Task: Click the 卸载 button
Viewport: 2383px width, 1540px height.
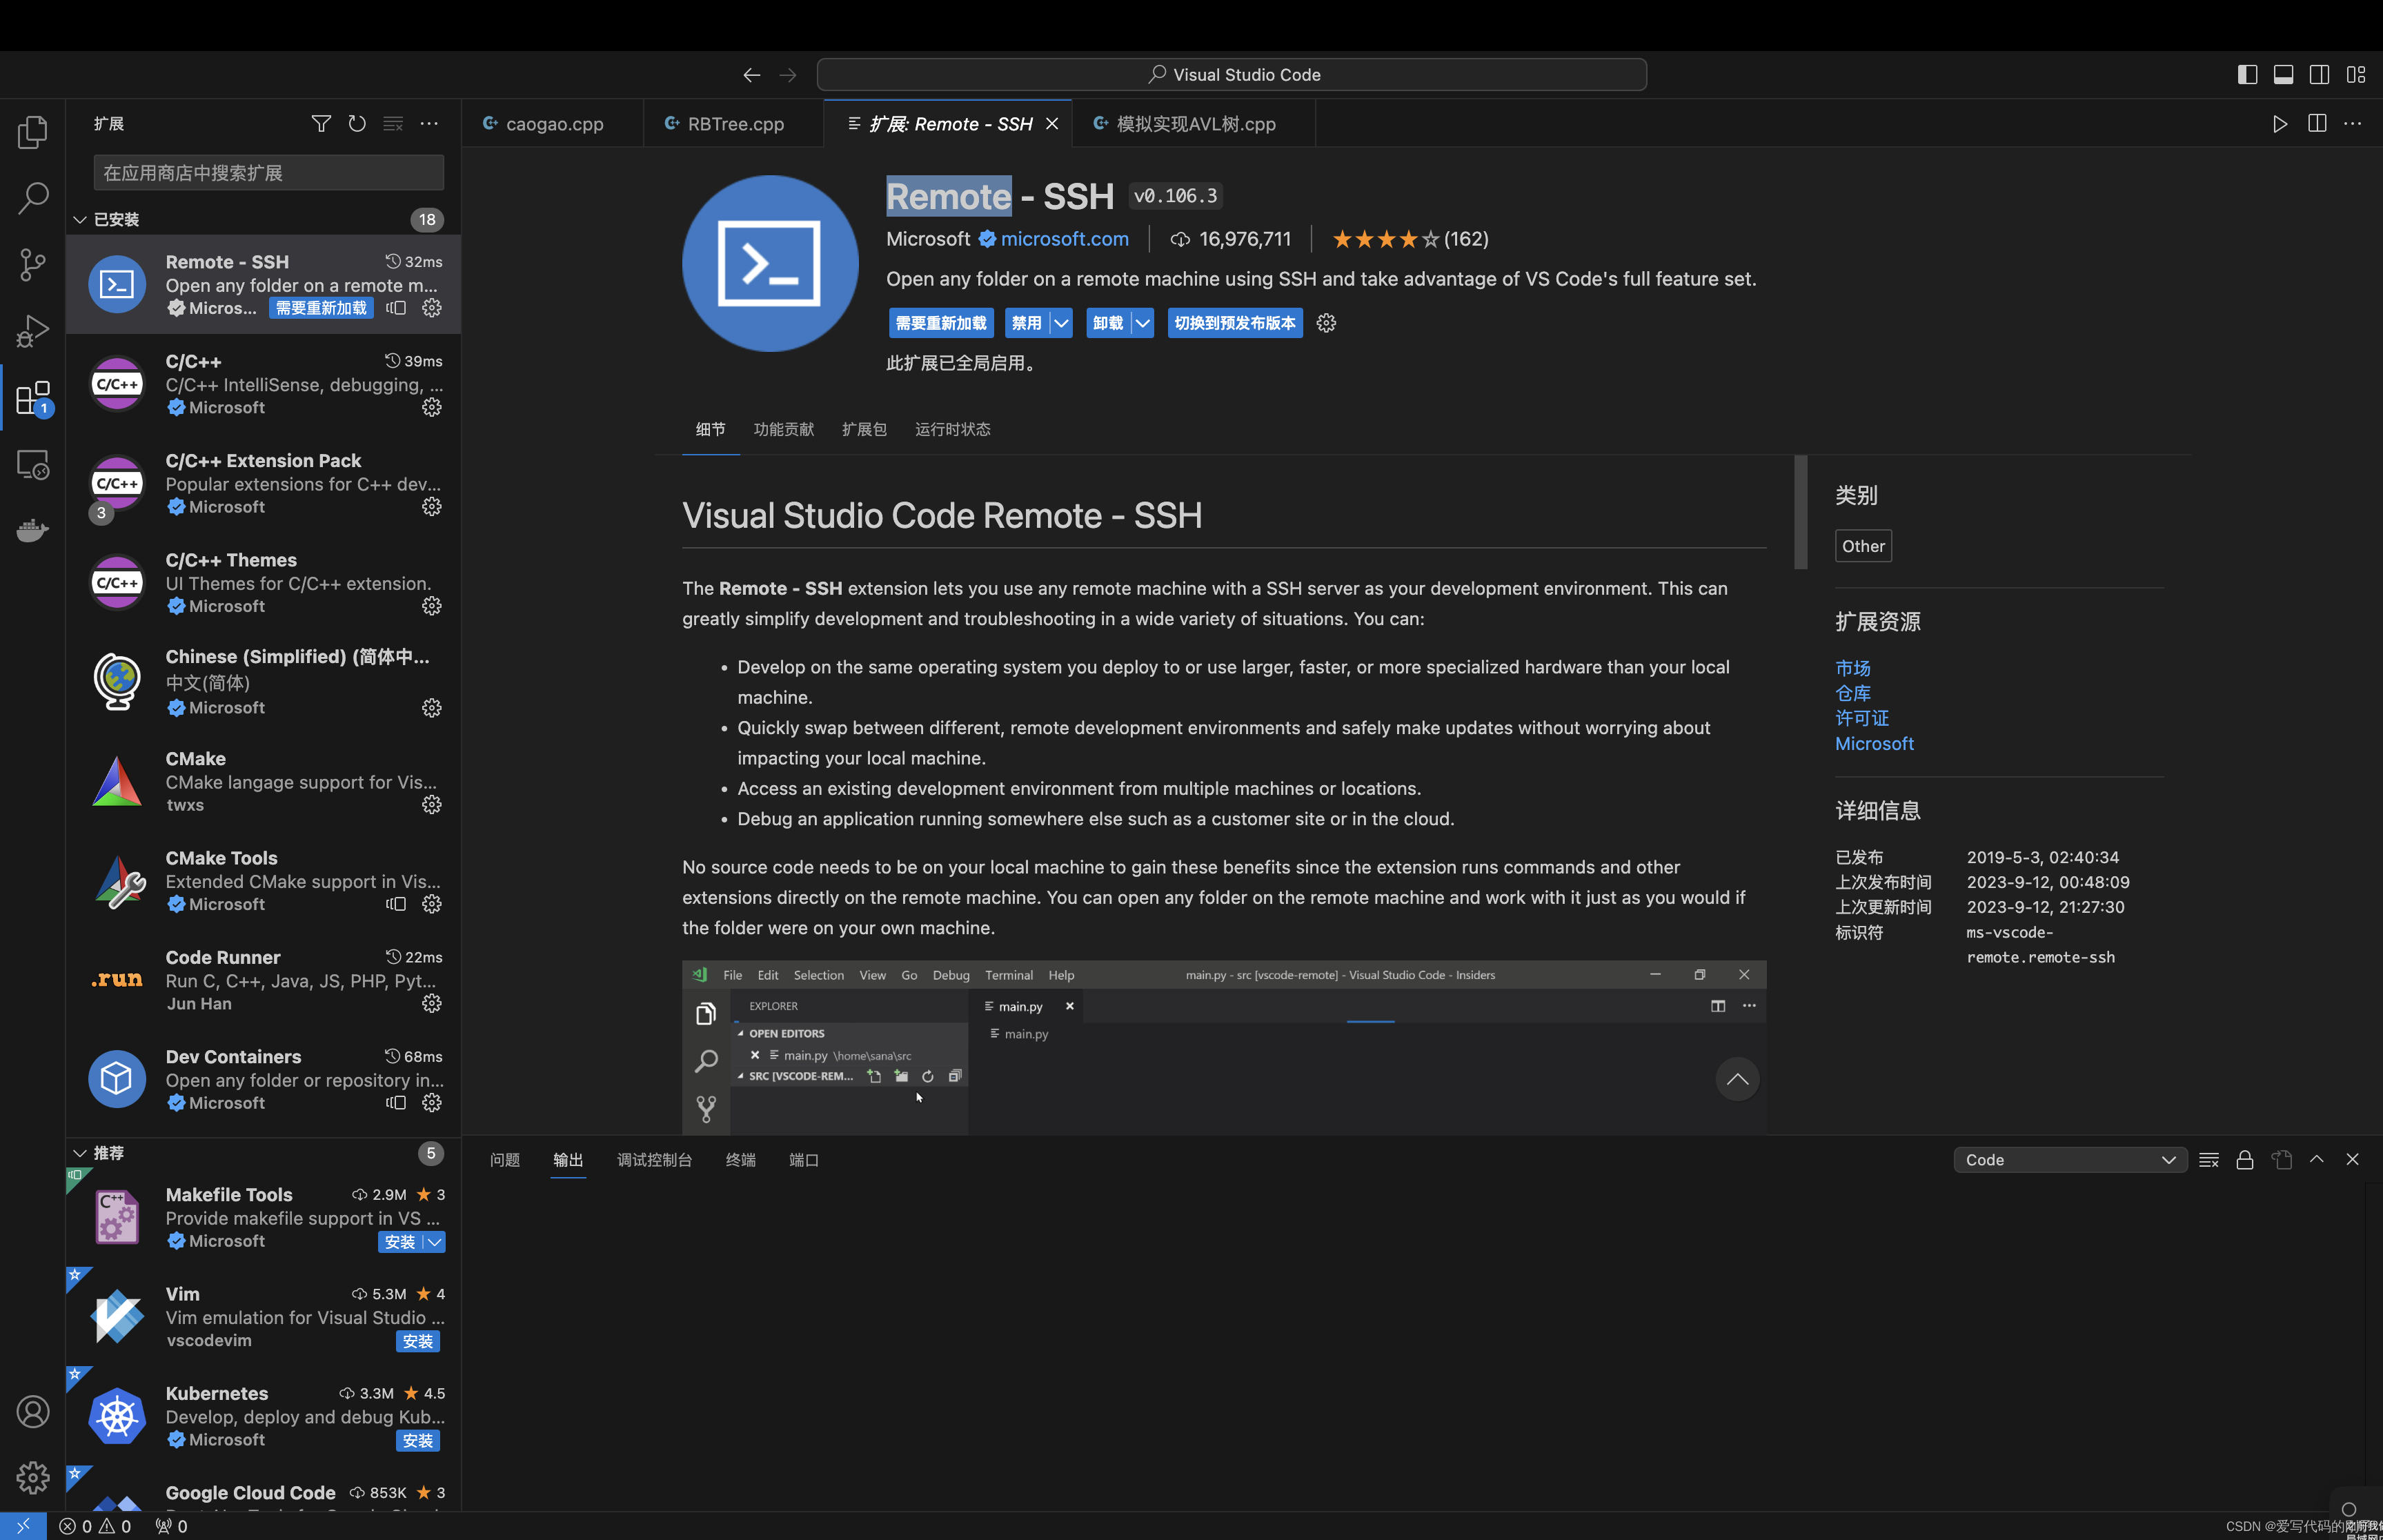Action: (x=1107, y=323)
